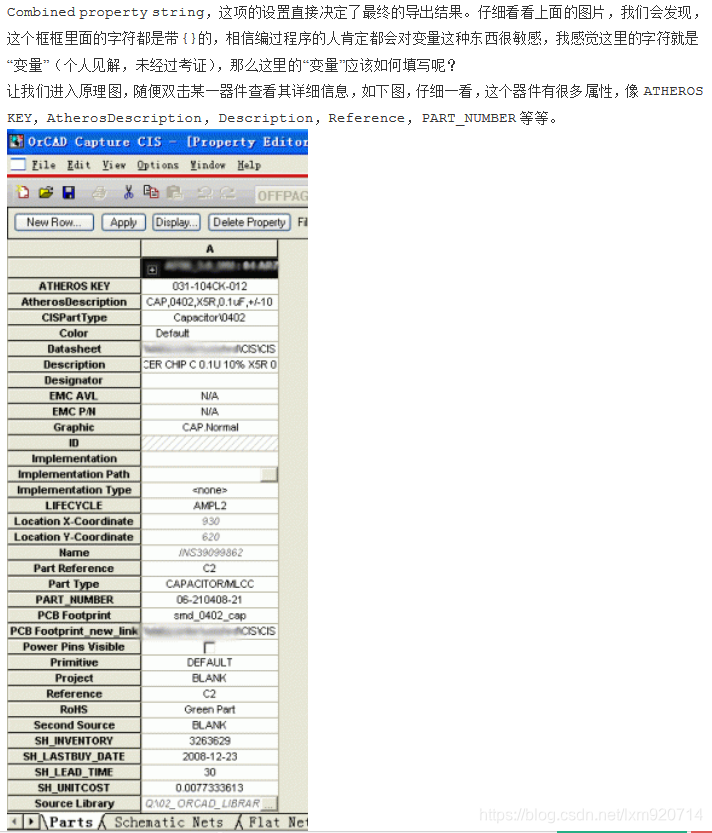This screenshot has height=833, width=712.
Task: Open the Options menu
Action: [158, 165]
